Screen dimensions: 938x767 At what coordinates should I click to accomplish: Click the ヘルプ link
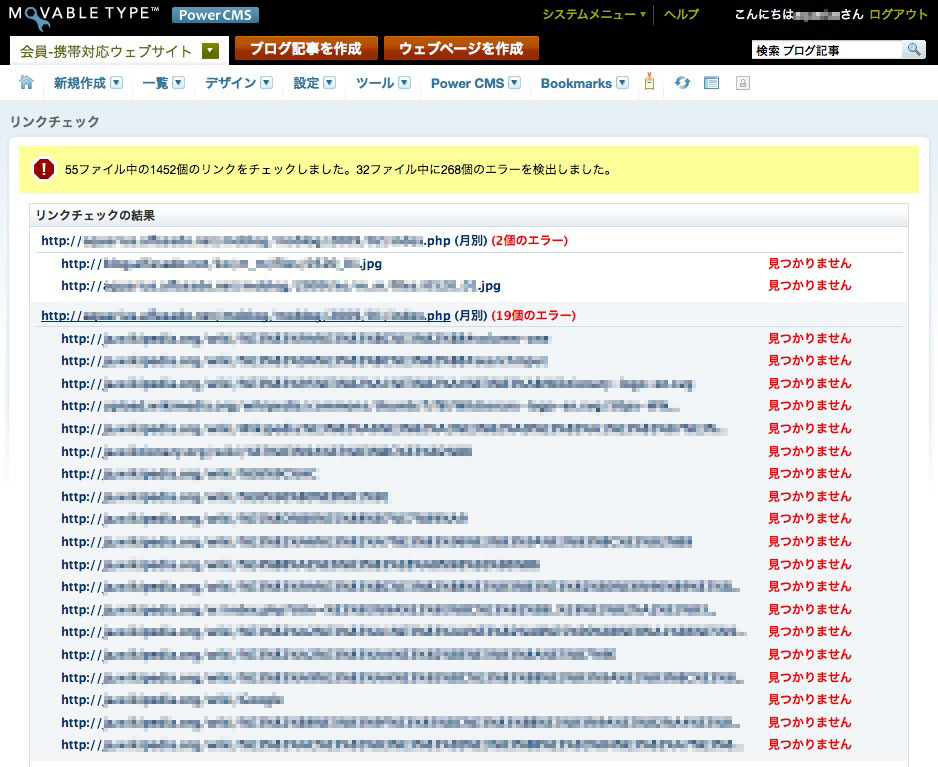click(681, 14)
